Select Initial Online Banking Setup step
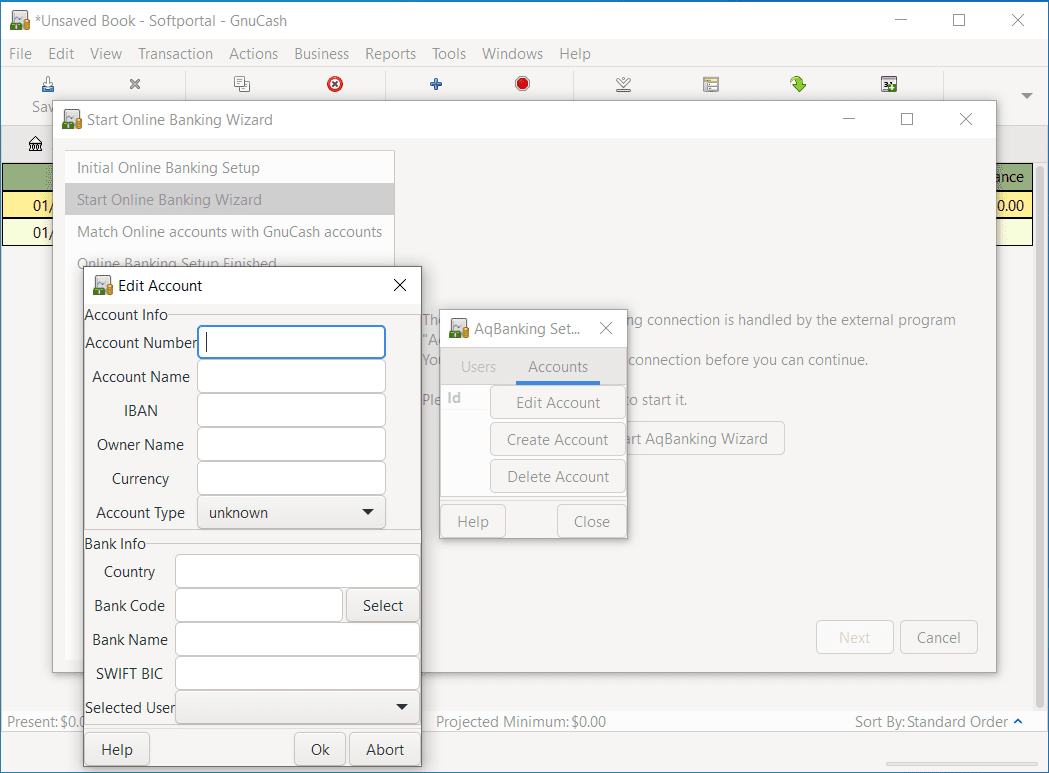The image size is (1049, 773). click(x=229, y=167)
